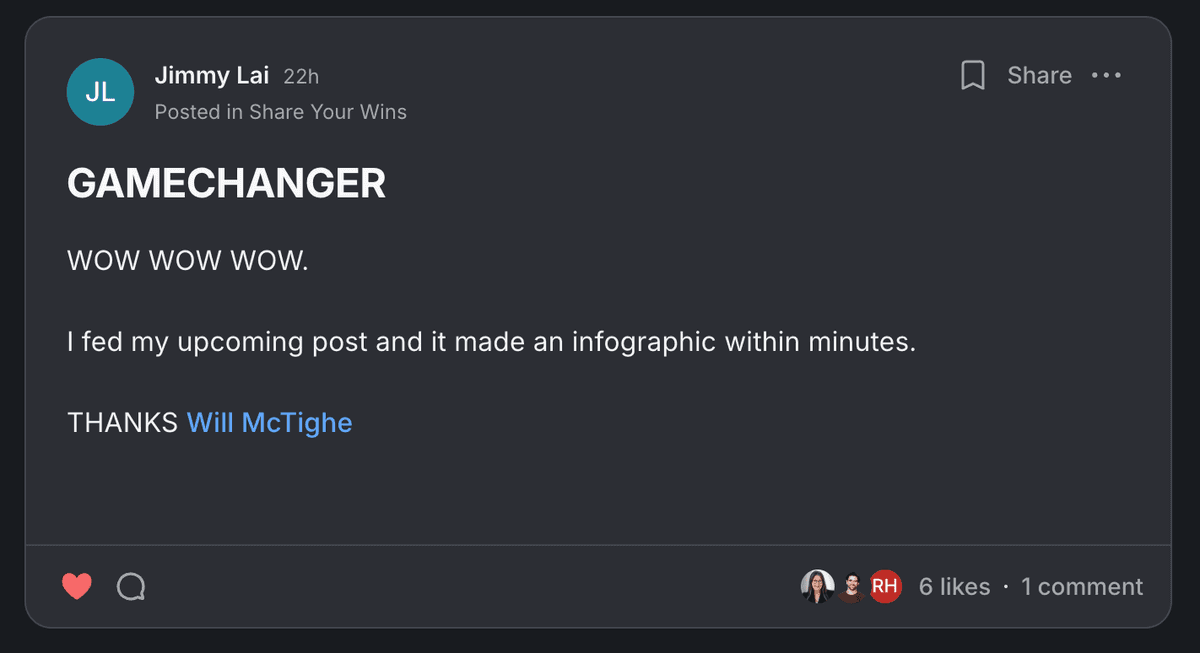Viewport: 1200px width, 653px height.
Task: Save the post with the bookmark icon
Action: tap(972, 76)
